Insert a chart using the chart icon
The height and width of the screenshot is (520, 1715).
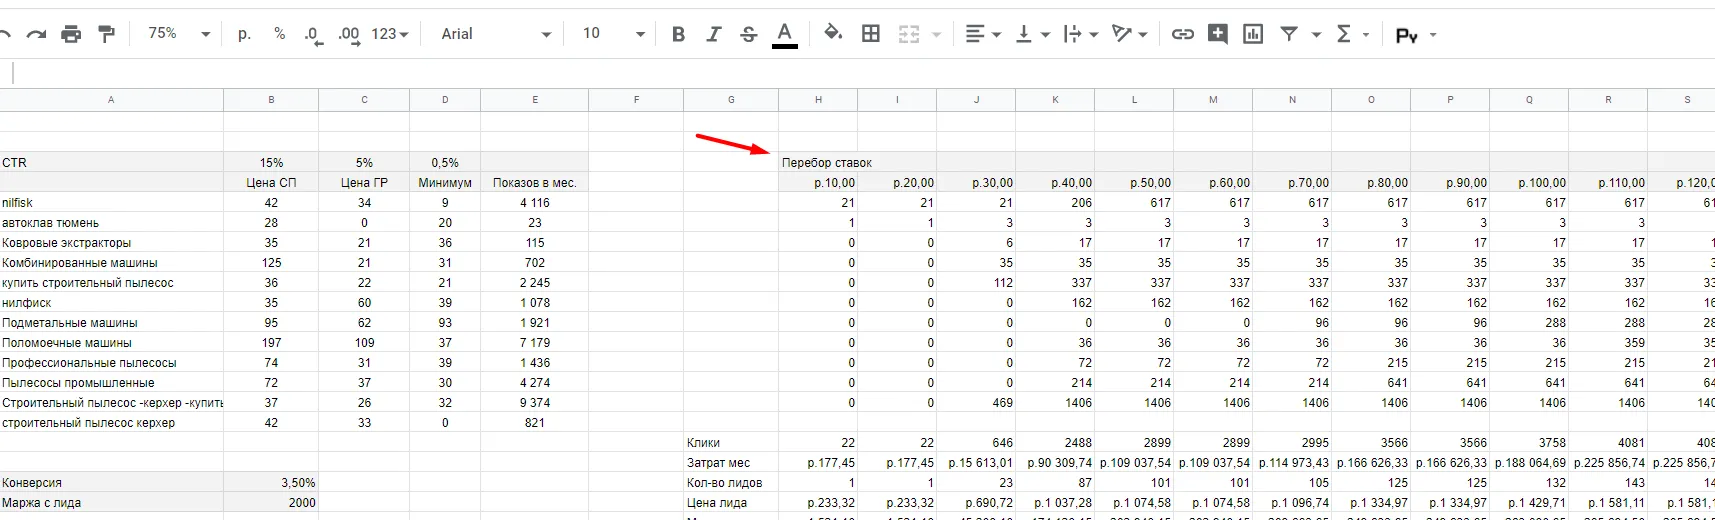[1253, 34]
